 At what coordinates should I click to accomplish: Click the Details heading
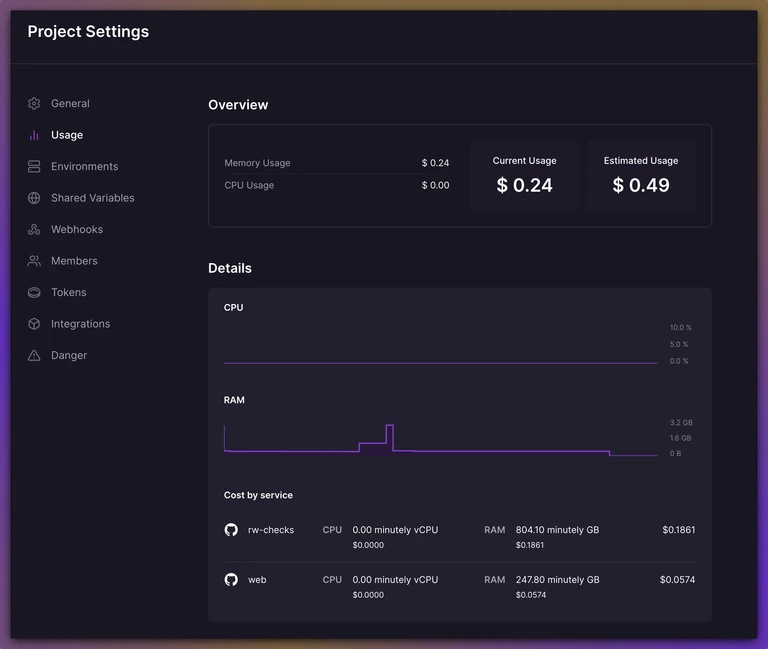[230, 268]
